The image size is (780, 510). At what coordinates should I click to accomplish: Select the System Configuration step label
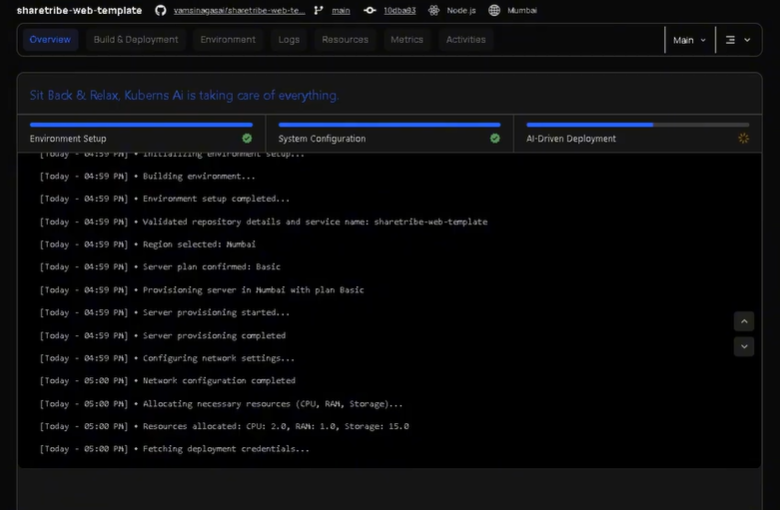click(x=322, y=139)
